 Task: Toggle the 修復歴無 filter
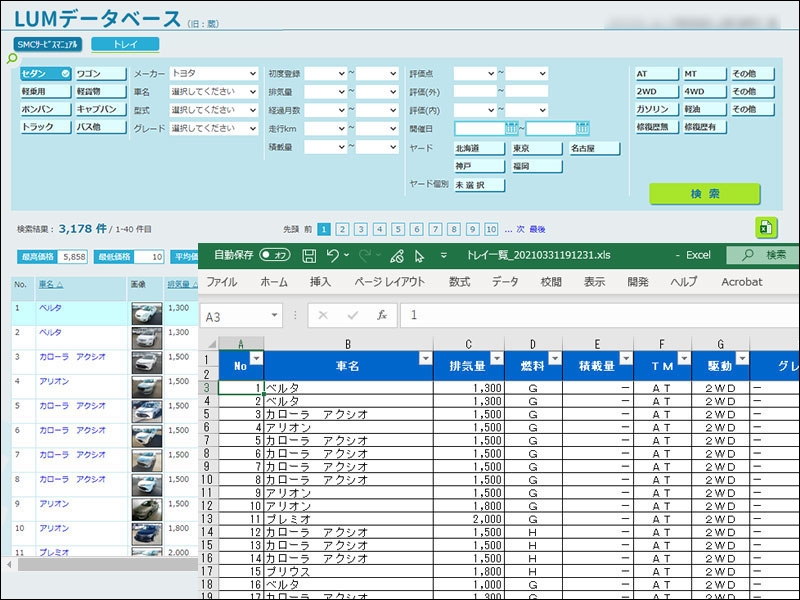point(657,127)
